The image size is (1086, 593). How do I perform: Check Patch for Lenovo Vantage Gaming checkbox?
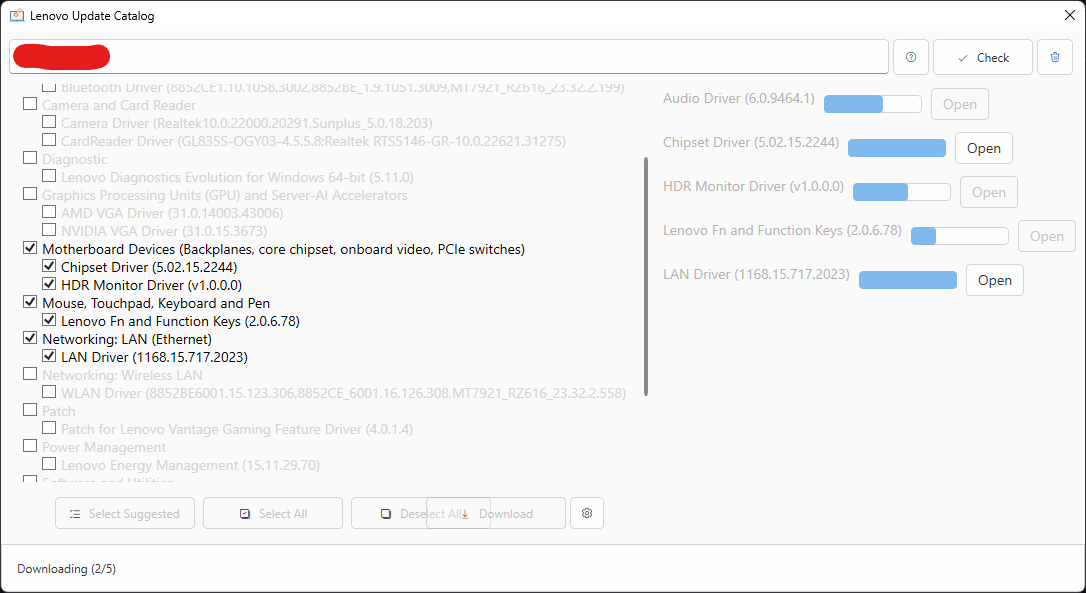pyautogui.click(x=48, y=428)
